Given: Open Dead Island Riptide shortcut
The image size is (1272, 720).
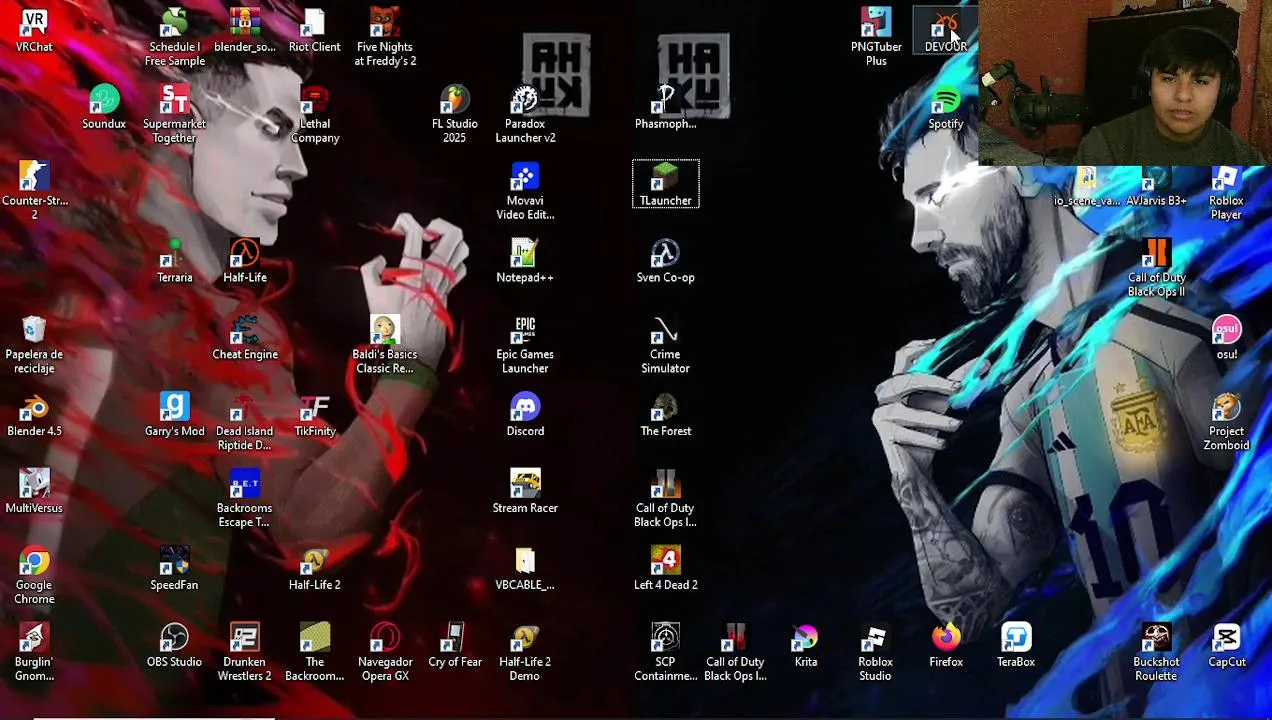Looking at the screenshot, I should [245, 423].
